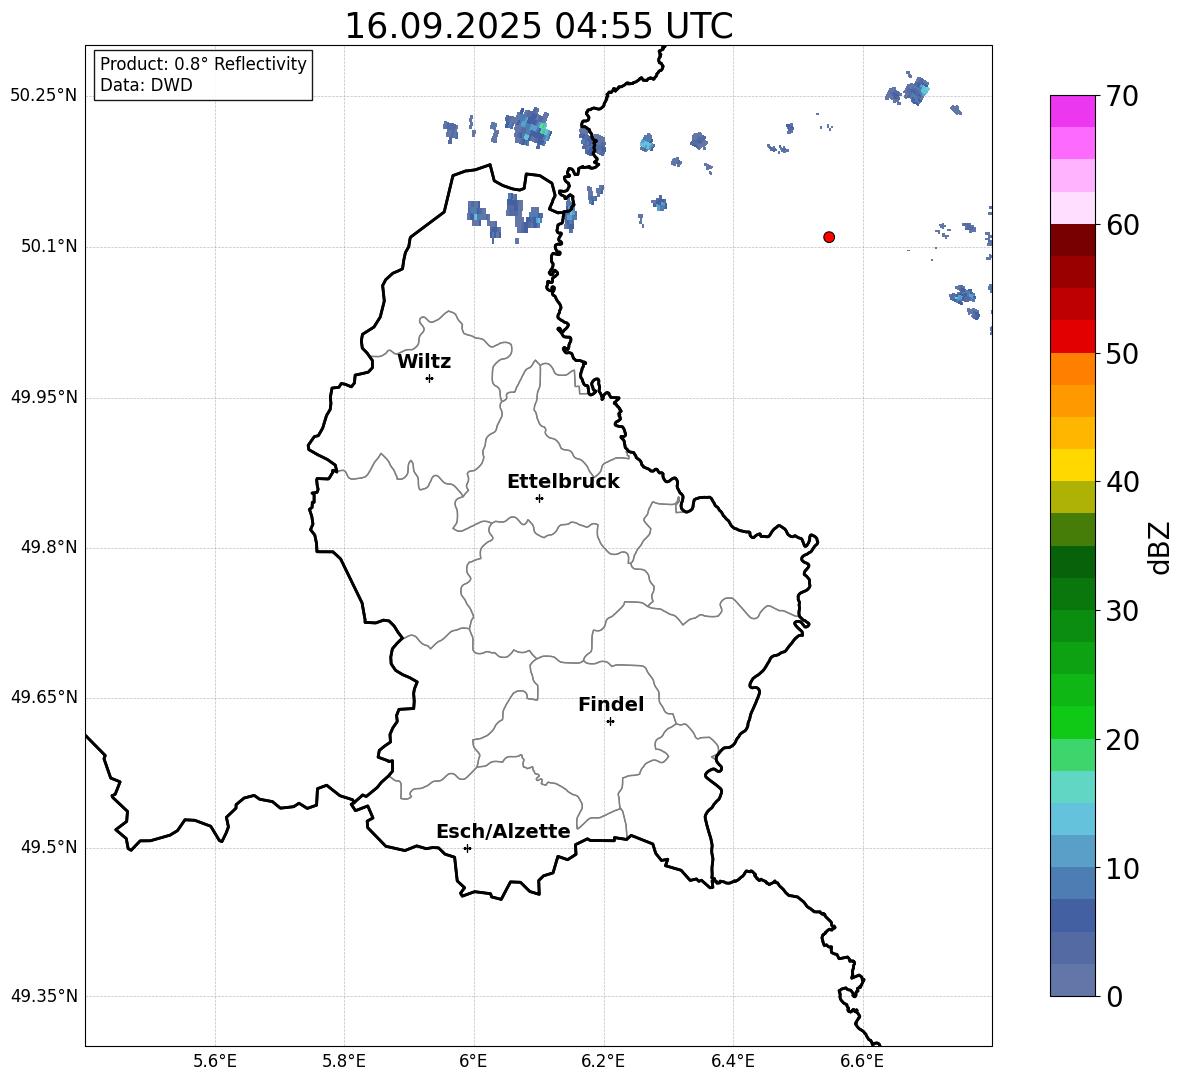
Task: Click the dark maroon swatch just below 60 dBZ
Action: [1073, 240]
